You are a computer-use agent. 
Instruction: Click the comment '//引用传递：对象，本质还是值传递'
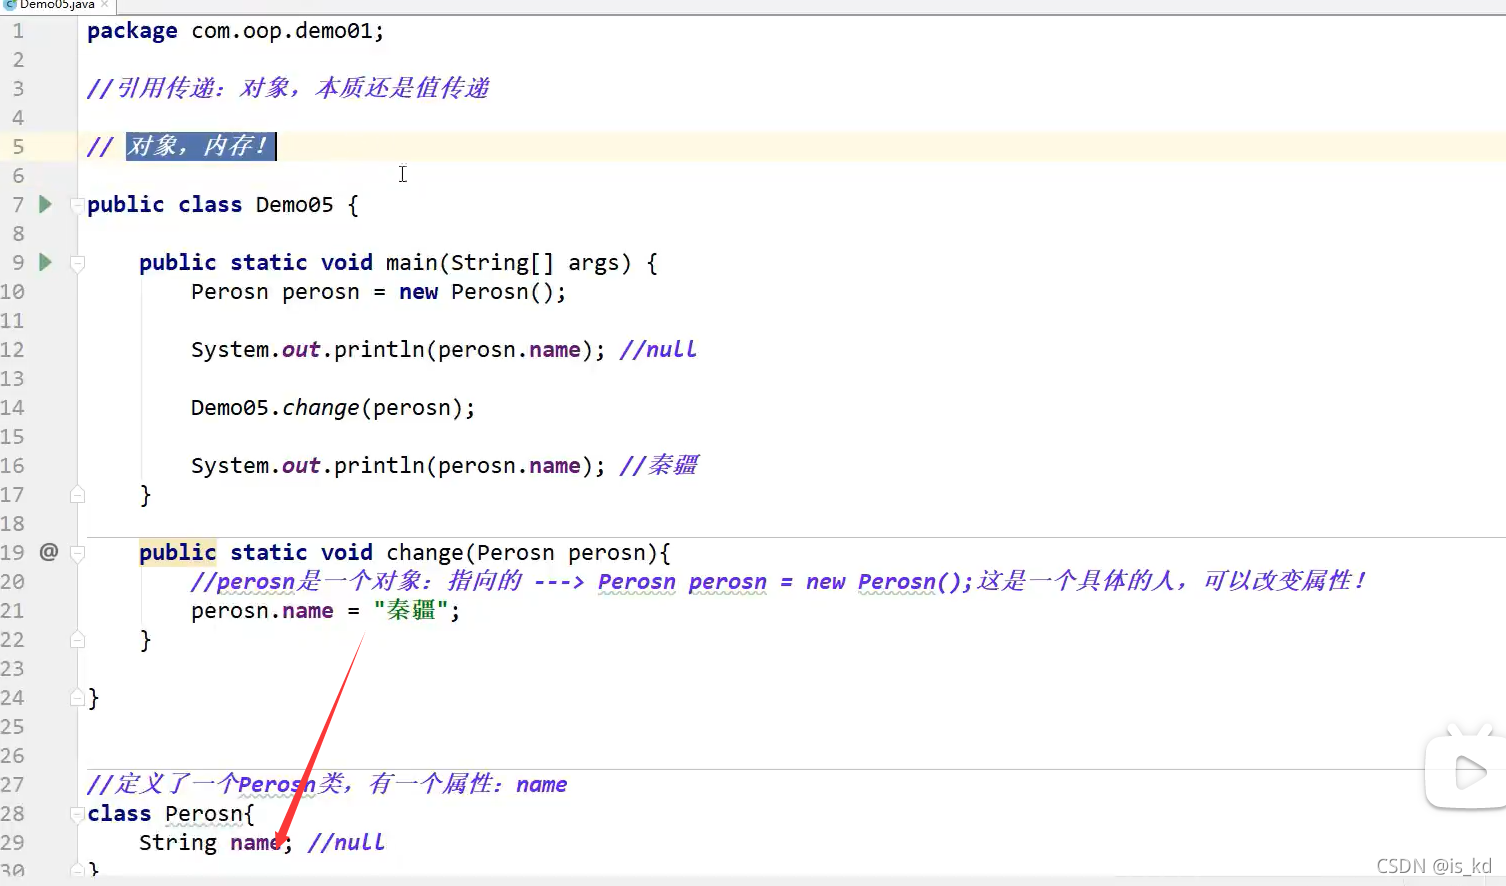pyautogui.click(x=288, y=88)
